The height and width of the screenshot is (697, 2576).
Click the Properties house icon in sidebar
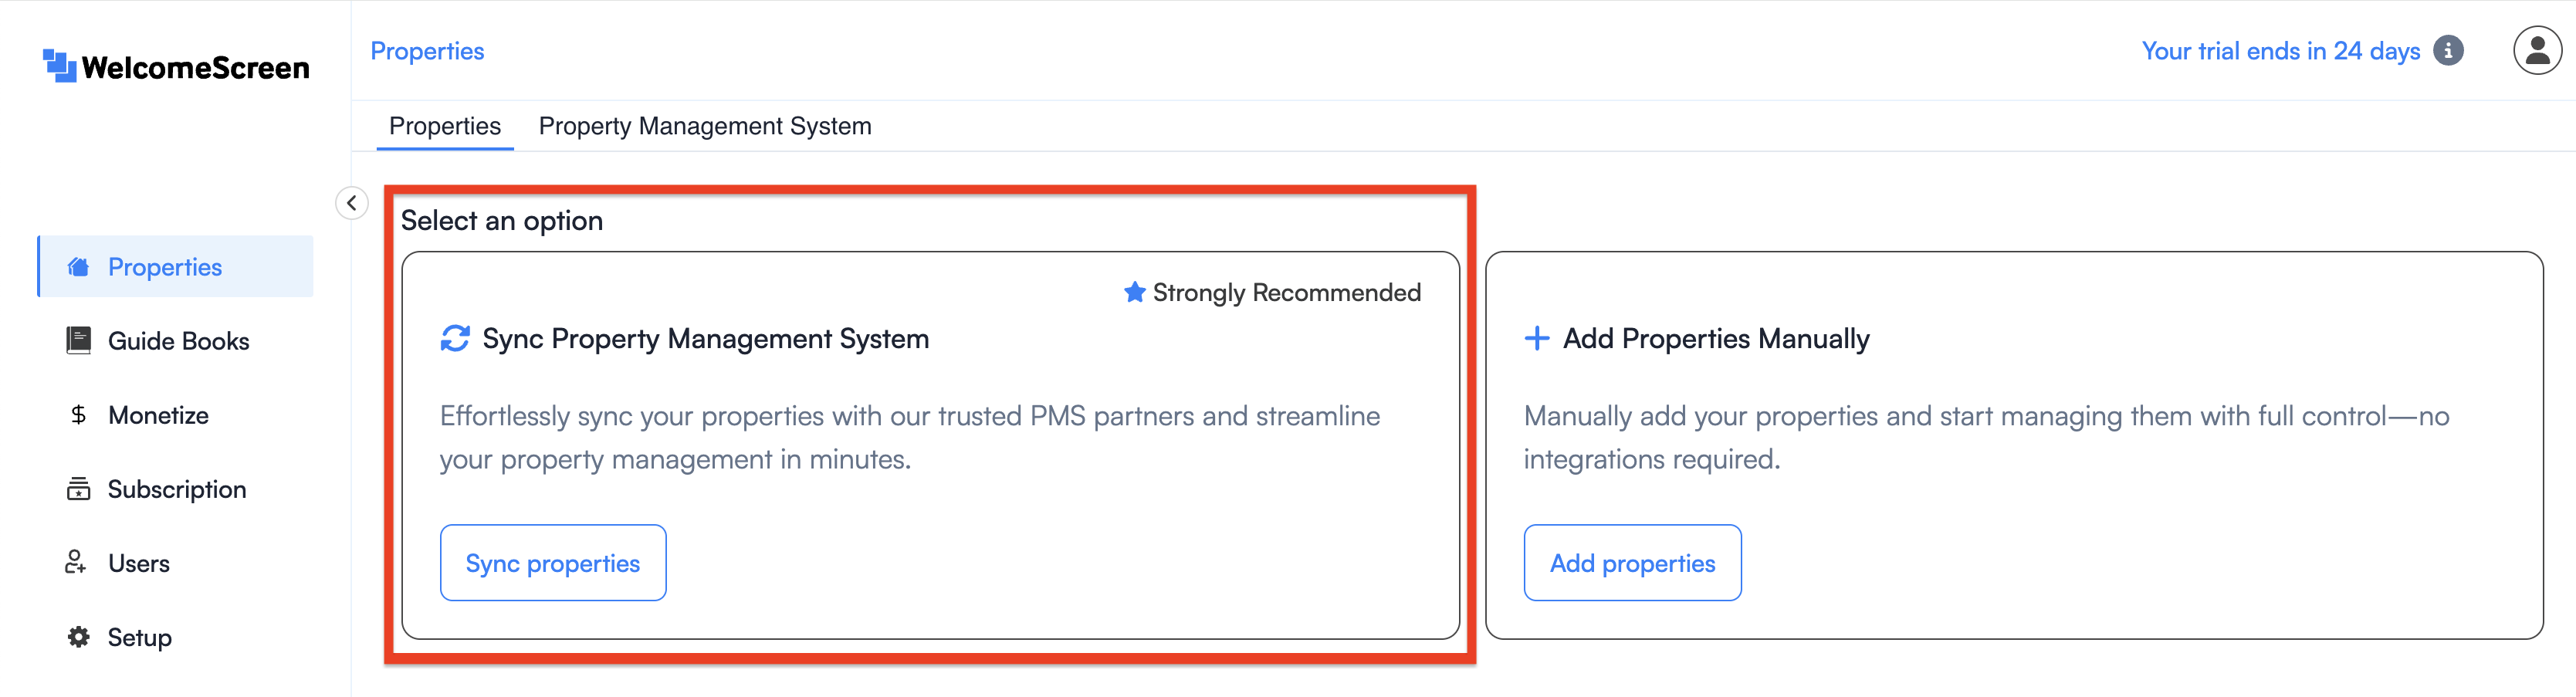(x=78, y=267)
